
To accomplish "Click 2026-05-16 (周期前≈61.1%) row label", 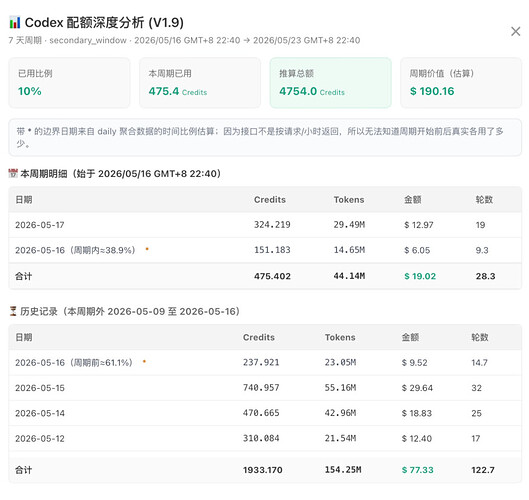I will point(74,363).
